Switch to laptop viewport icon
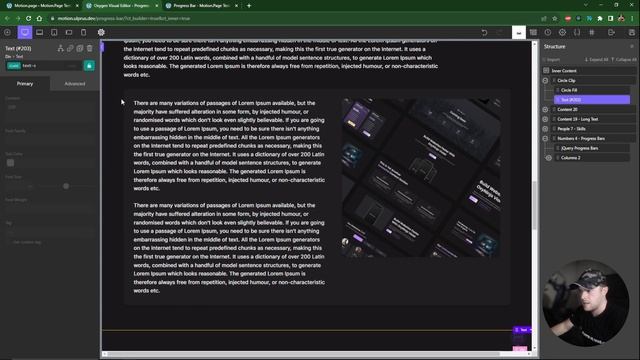This screenshot has height=360, width=640. pos(40,32)
